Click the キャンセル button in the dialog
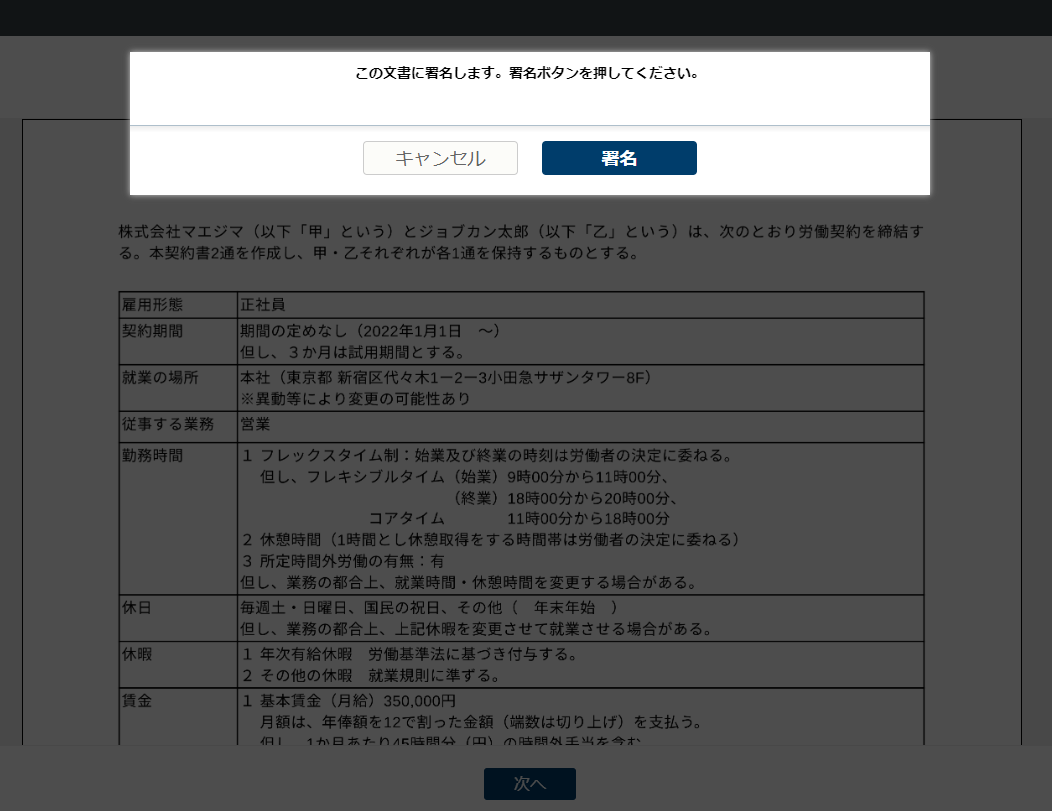This screenshot has width=1052, height=811. click(440, 158)
